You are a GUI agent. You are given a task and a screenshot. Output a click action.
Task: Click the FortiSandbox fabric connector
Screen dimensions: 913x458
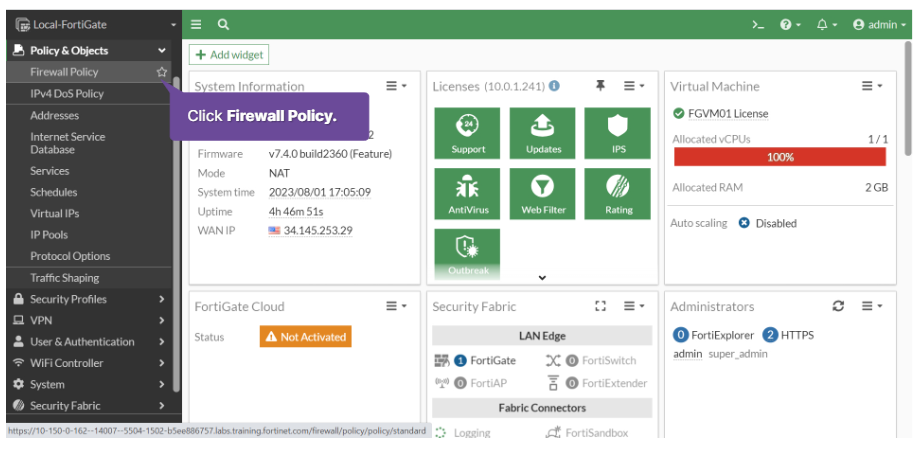coord(587,433)
